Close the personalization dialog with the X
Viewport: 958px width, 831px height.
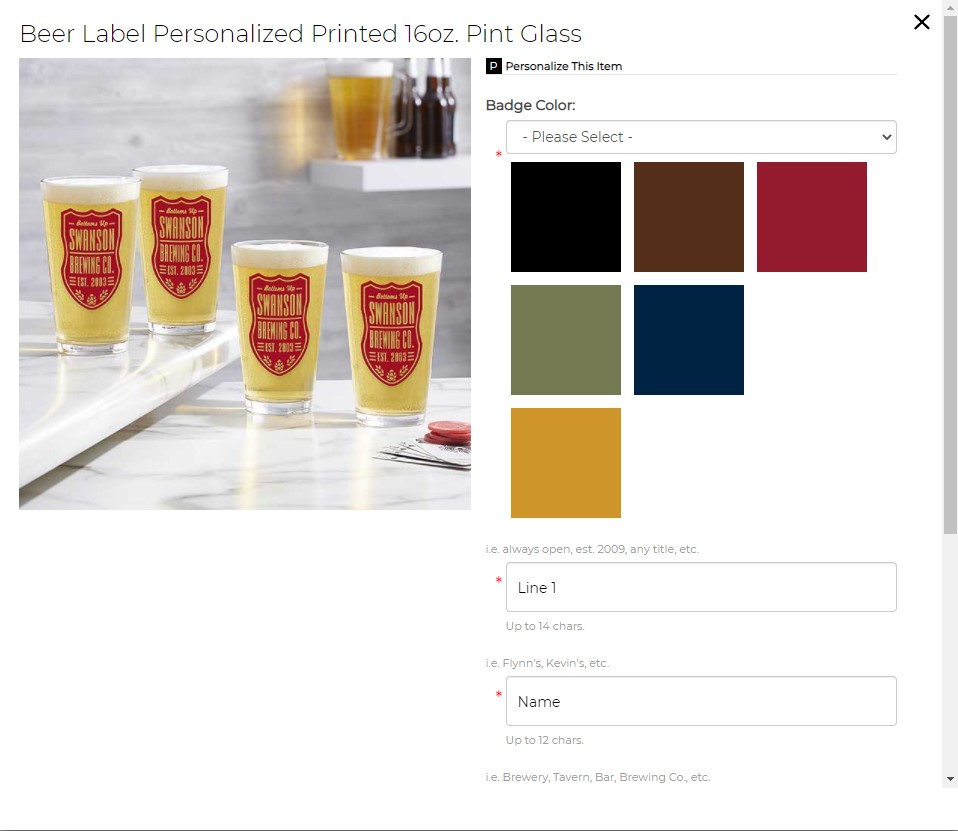pyautogui.click(x=921, y=22)
